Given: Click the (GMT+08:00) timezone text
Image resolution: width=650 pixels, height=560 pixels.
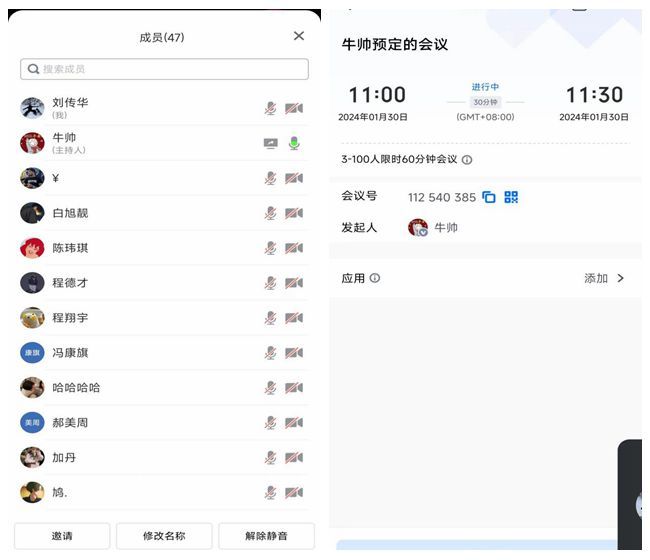Looking at the screenshot, I should coord(485,117).
